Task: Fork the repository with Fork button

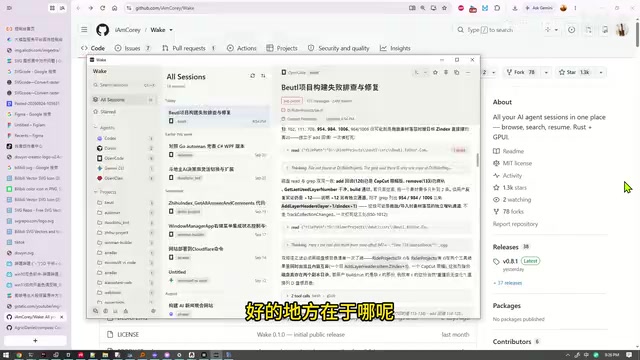Action: 521,72
